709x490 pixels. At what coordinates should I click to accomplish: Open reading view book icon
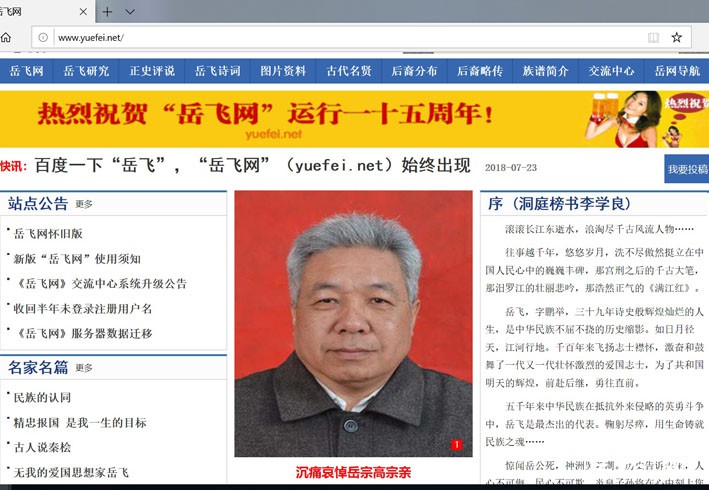coord(653,38)
